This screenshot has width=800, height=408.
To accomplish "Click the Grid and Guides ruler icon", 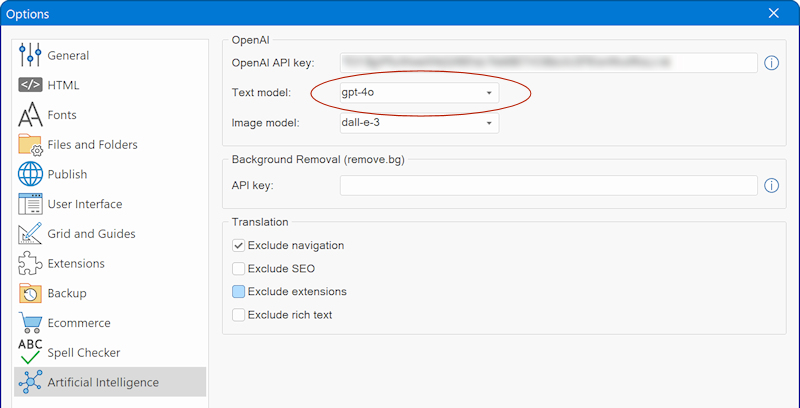I will [30, 234].
